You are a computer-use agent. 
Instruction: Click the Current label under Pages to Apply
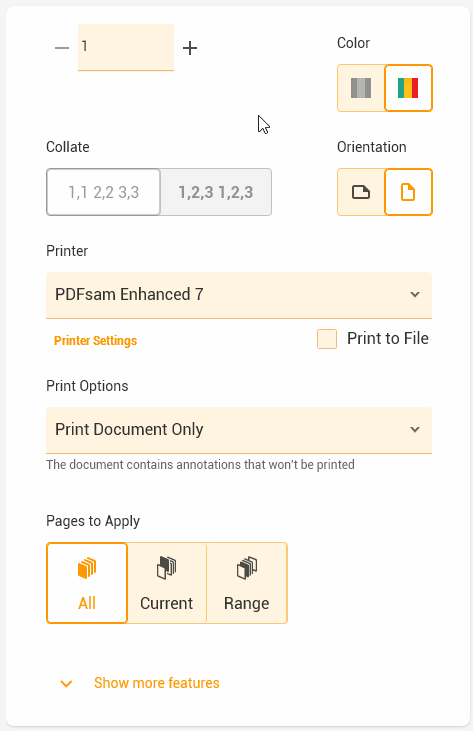point(166,603)
